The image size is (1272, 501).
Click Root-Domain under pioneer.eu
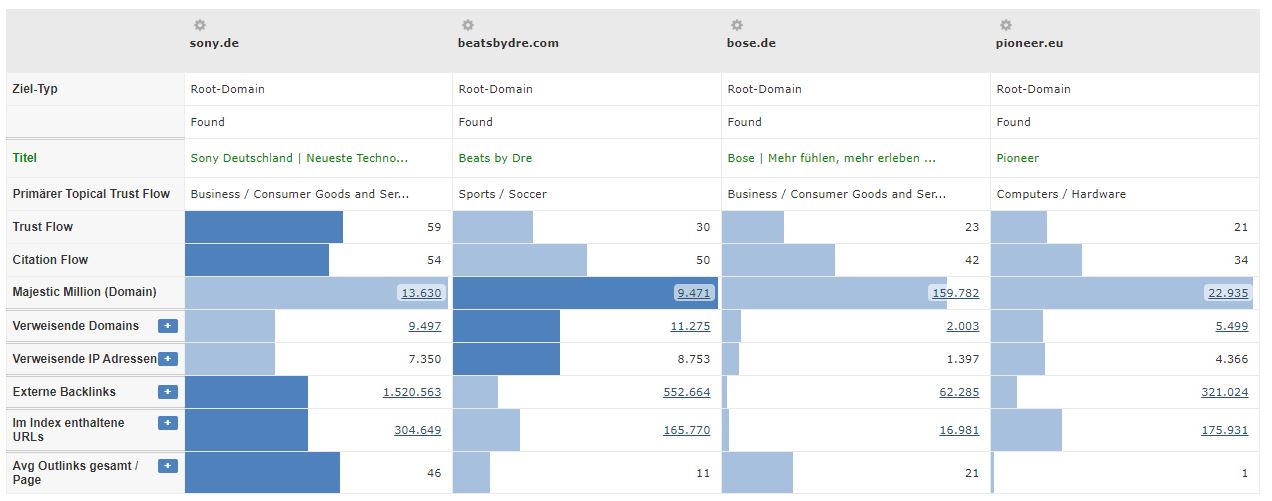tap(1033, 89)
